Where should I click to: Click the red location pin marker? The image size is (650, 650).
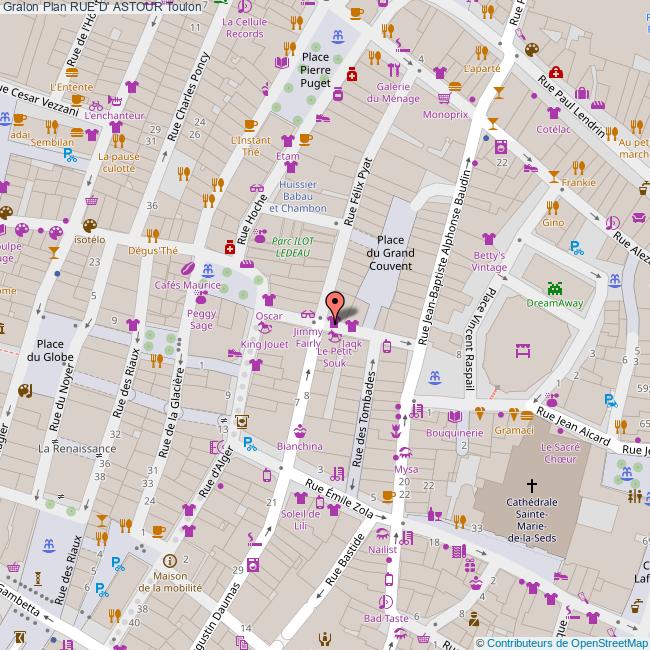click(335, 305)
